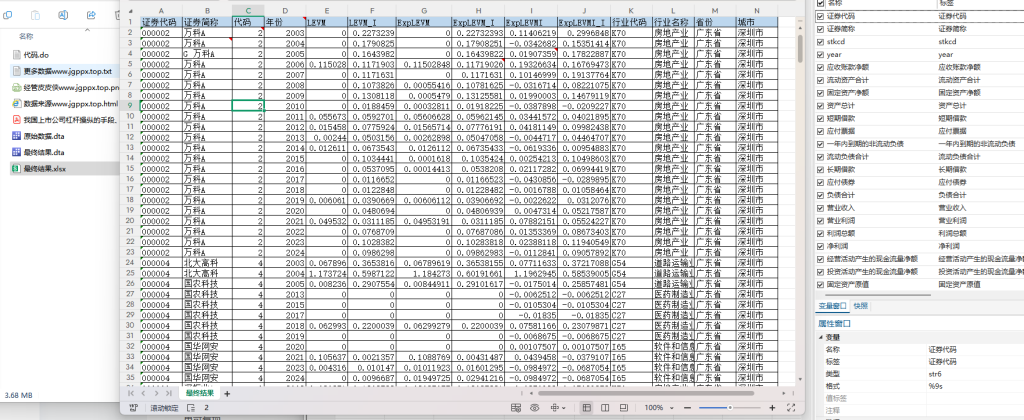1024x420 pixels.
Task: Switch to page break preview icon
Action: click(x=624, y=408)
